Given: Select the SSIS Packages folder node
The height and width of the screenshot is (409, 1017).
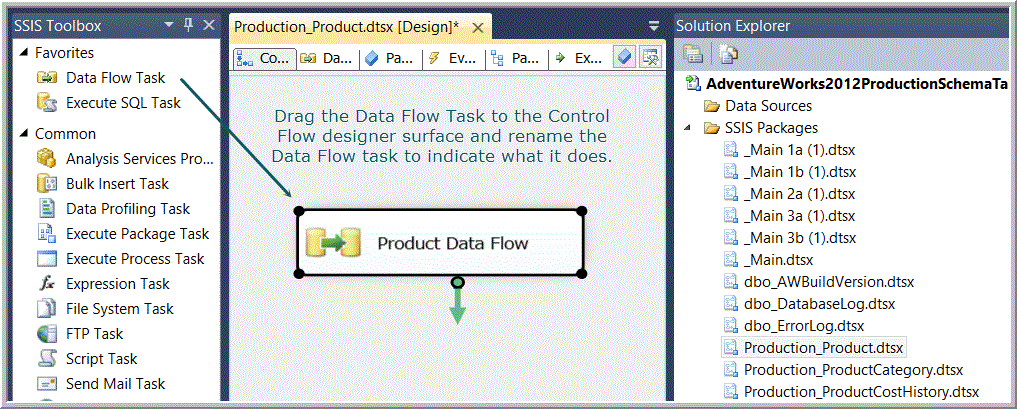Looking at the screenshot, I should click(x=761, y=128).
